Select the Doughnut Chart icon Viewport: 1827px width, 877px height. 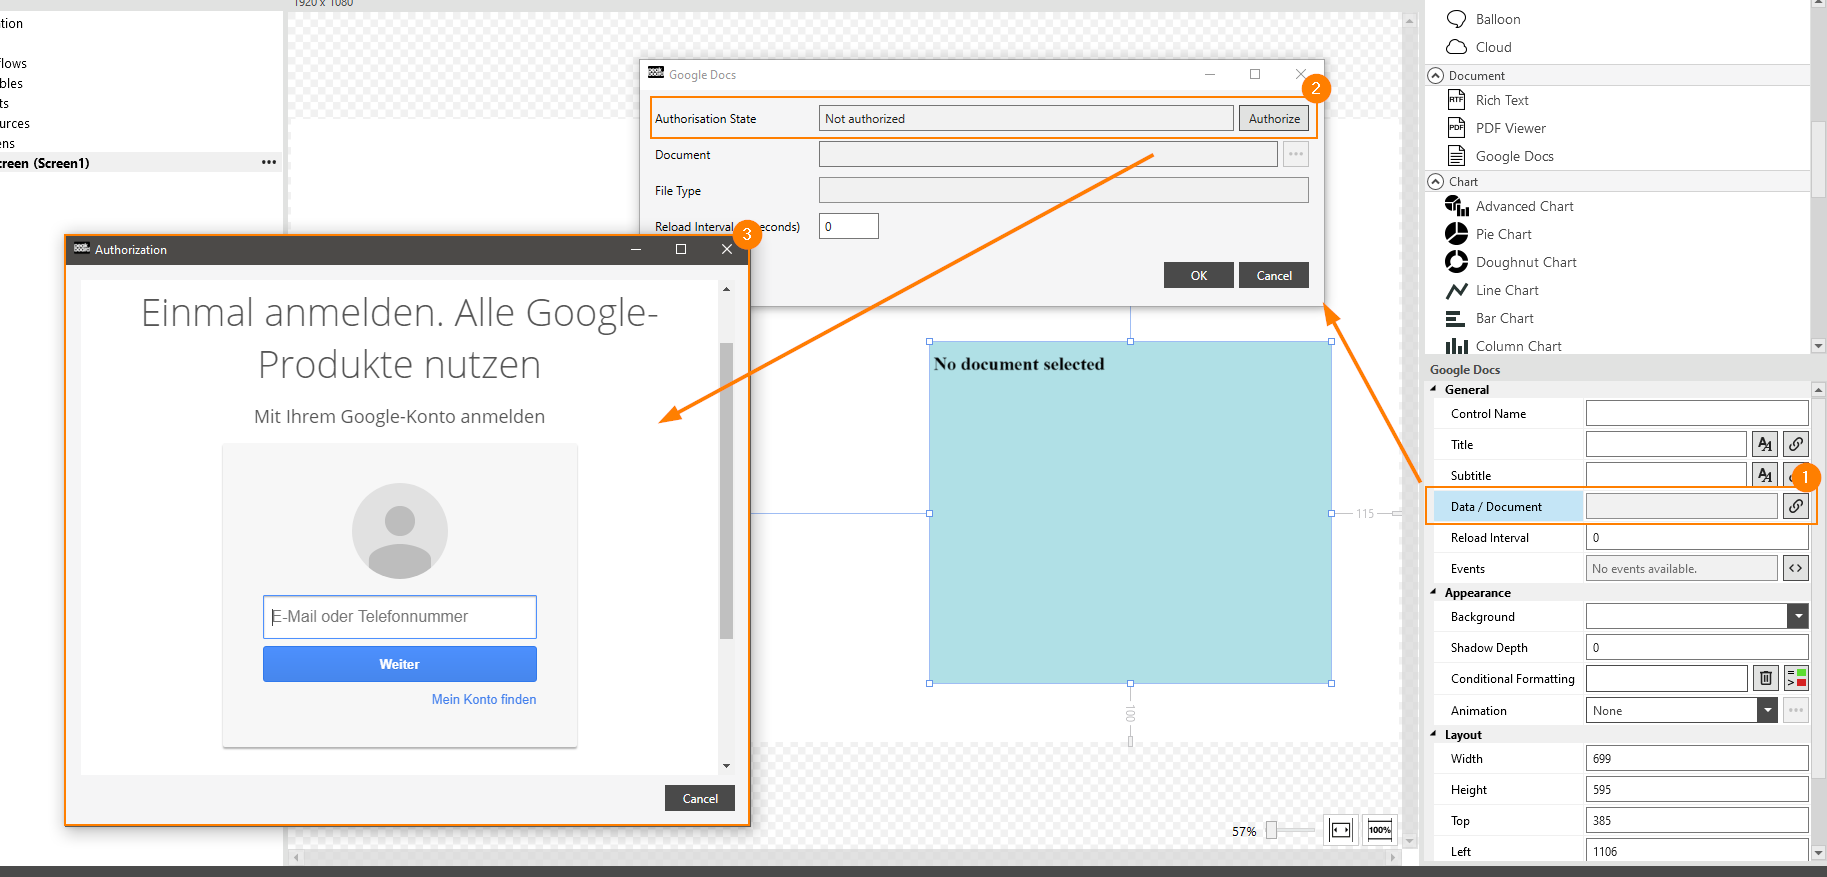click(1457, 262)
